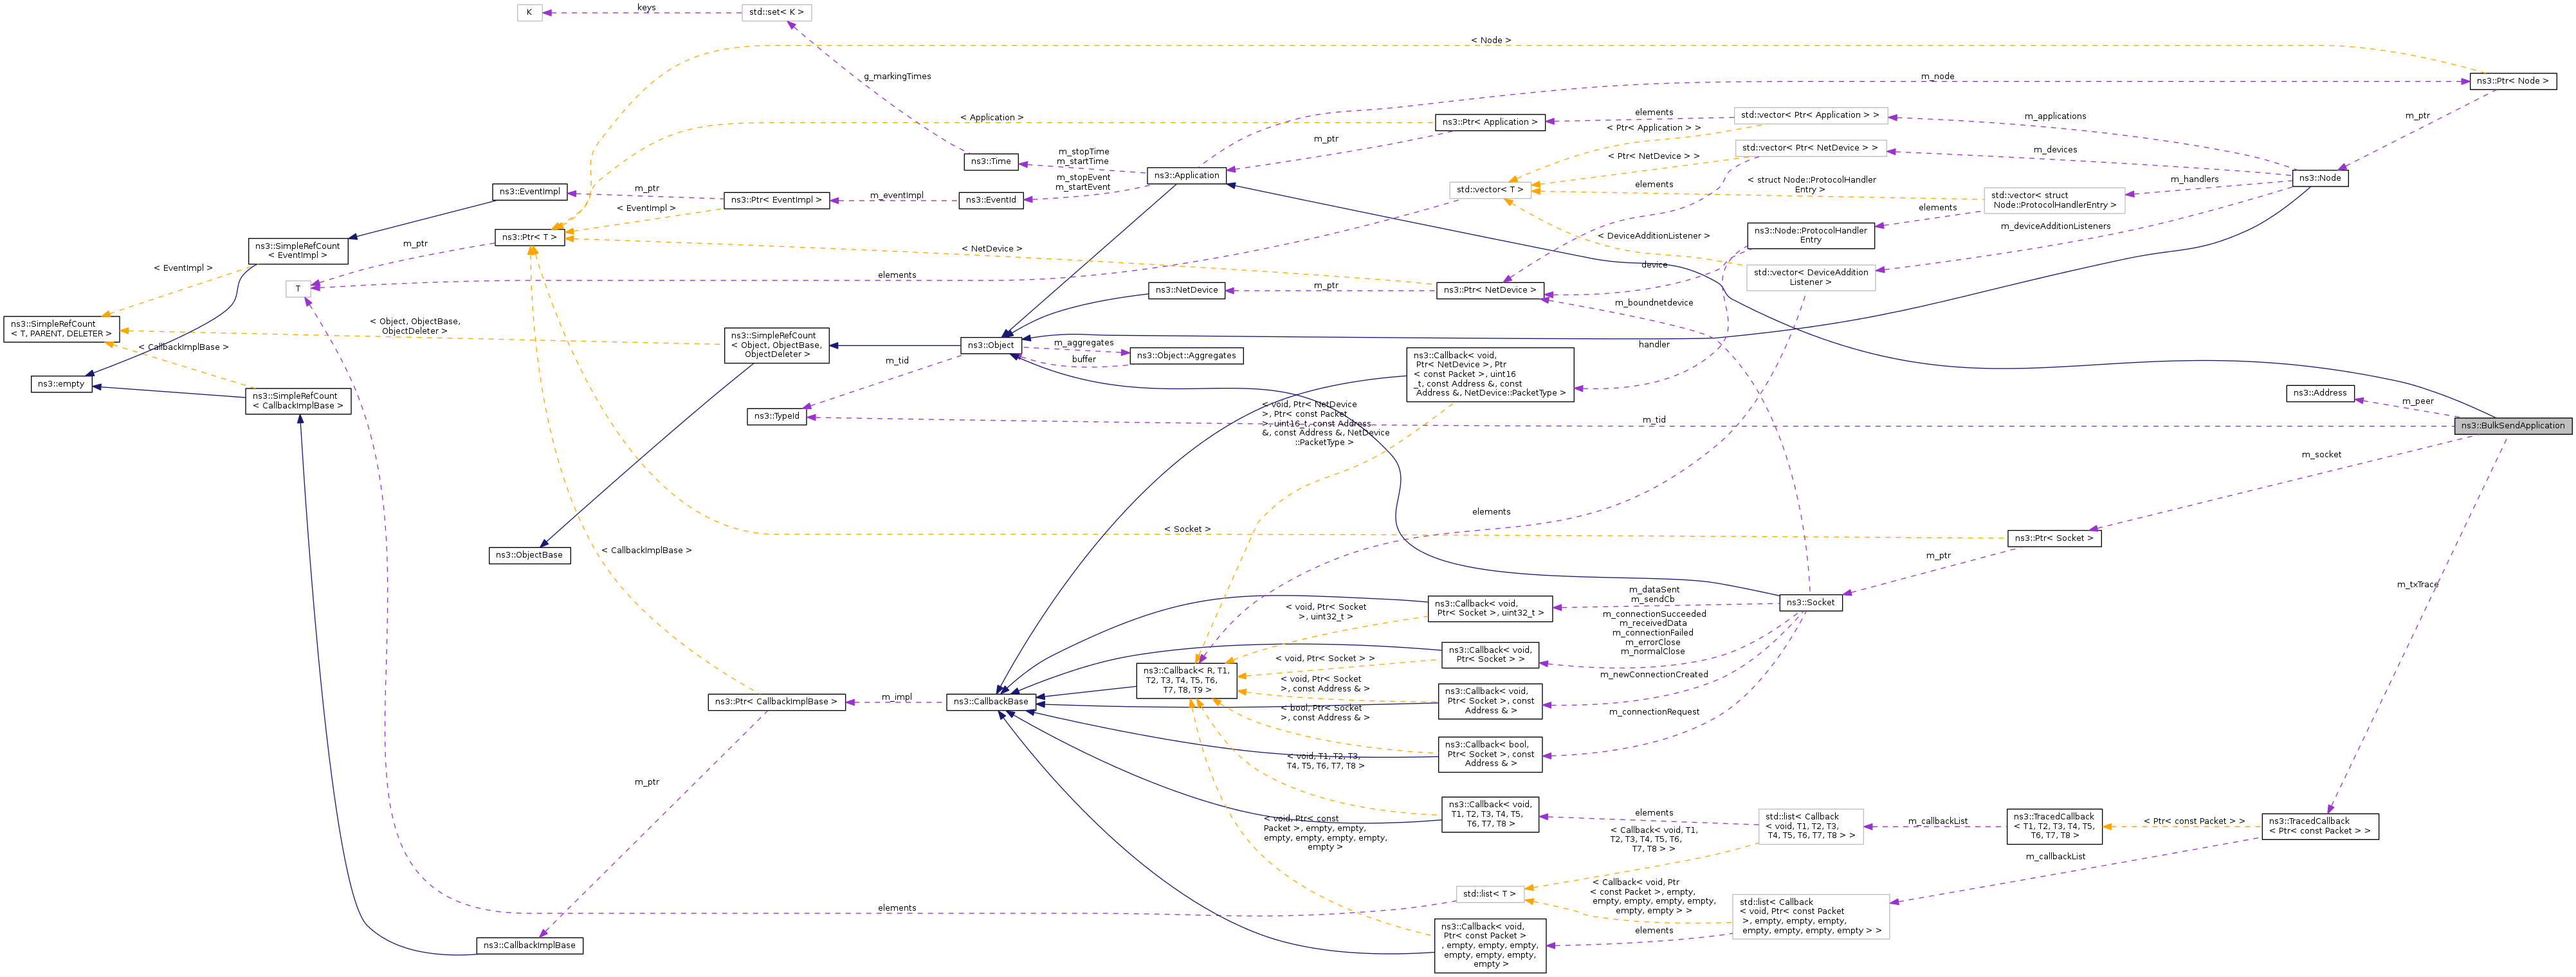
Task: Click the g_markingTimes edge label
Action: (897, 76)
